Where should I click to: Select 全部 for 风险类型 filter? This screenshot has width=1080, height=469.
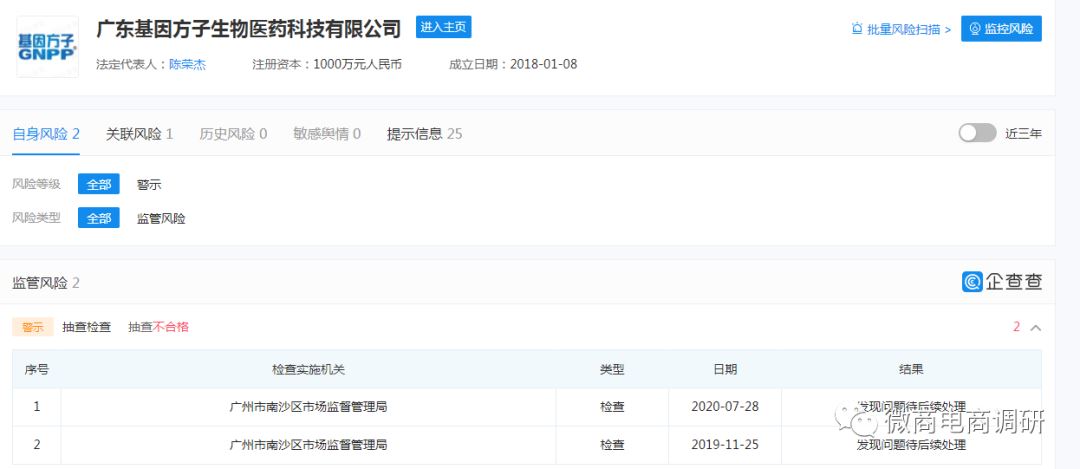(x=98, y=218)
